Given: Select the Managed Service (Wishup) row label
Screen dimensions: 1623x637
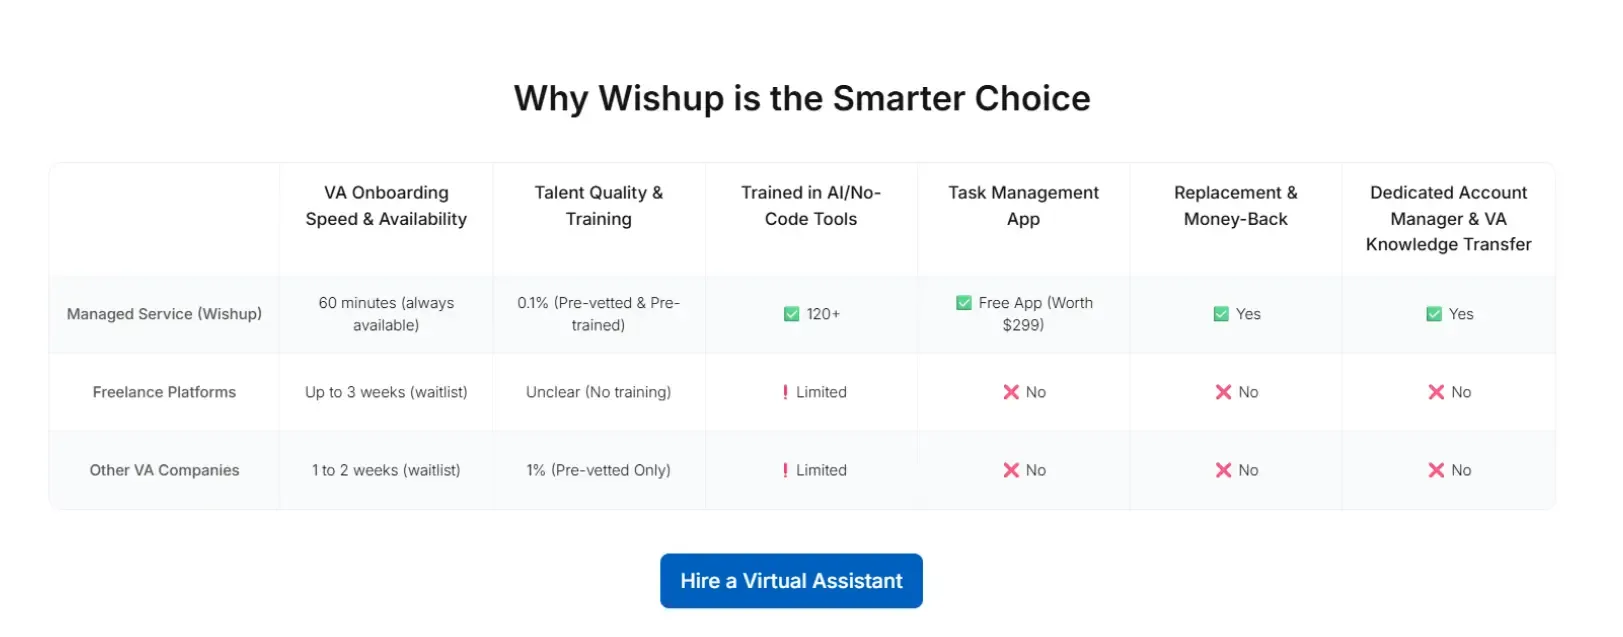Looking at the screenshot, I should tap(163, 313).
